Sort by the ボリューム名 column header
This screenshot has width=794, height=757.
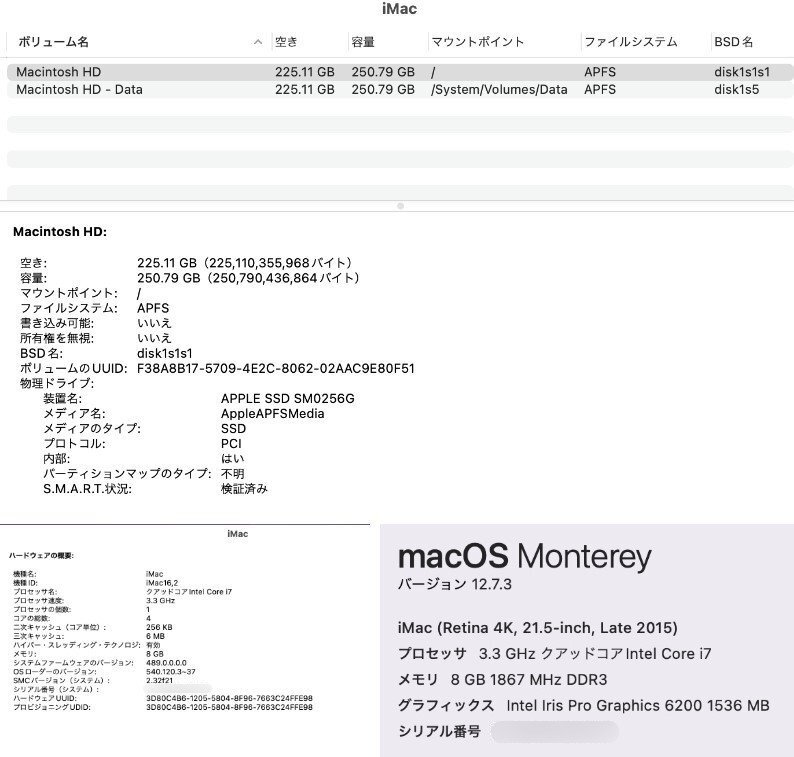coord(53,42)
